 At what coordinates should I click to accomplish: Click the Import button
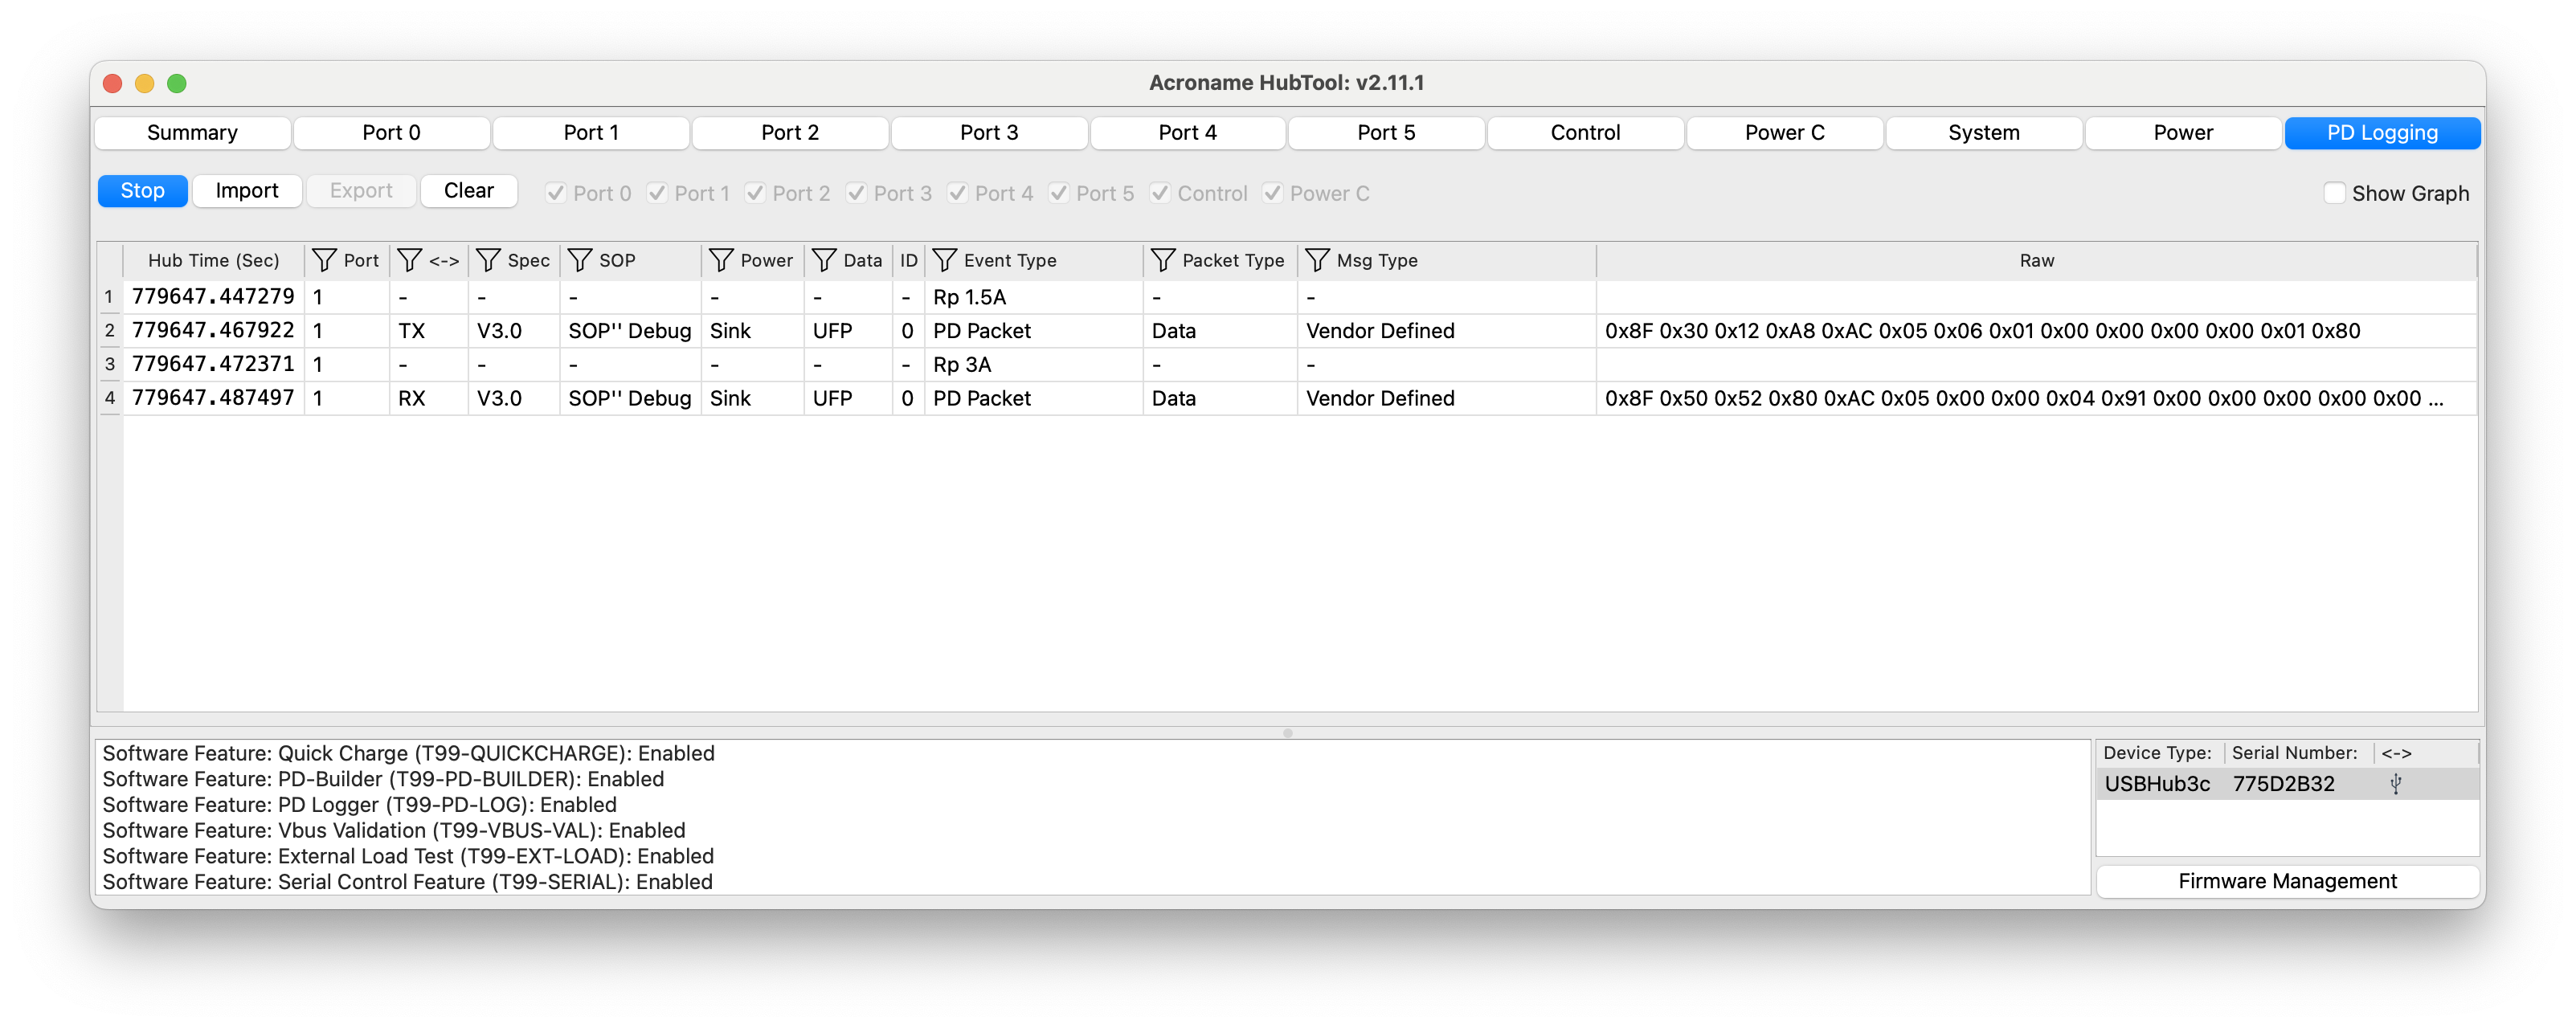click(x=247, y=191)
